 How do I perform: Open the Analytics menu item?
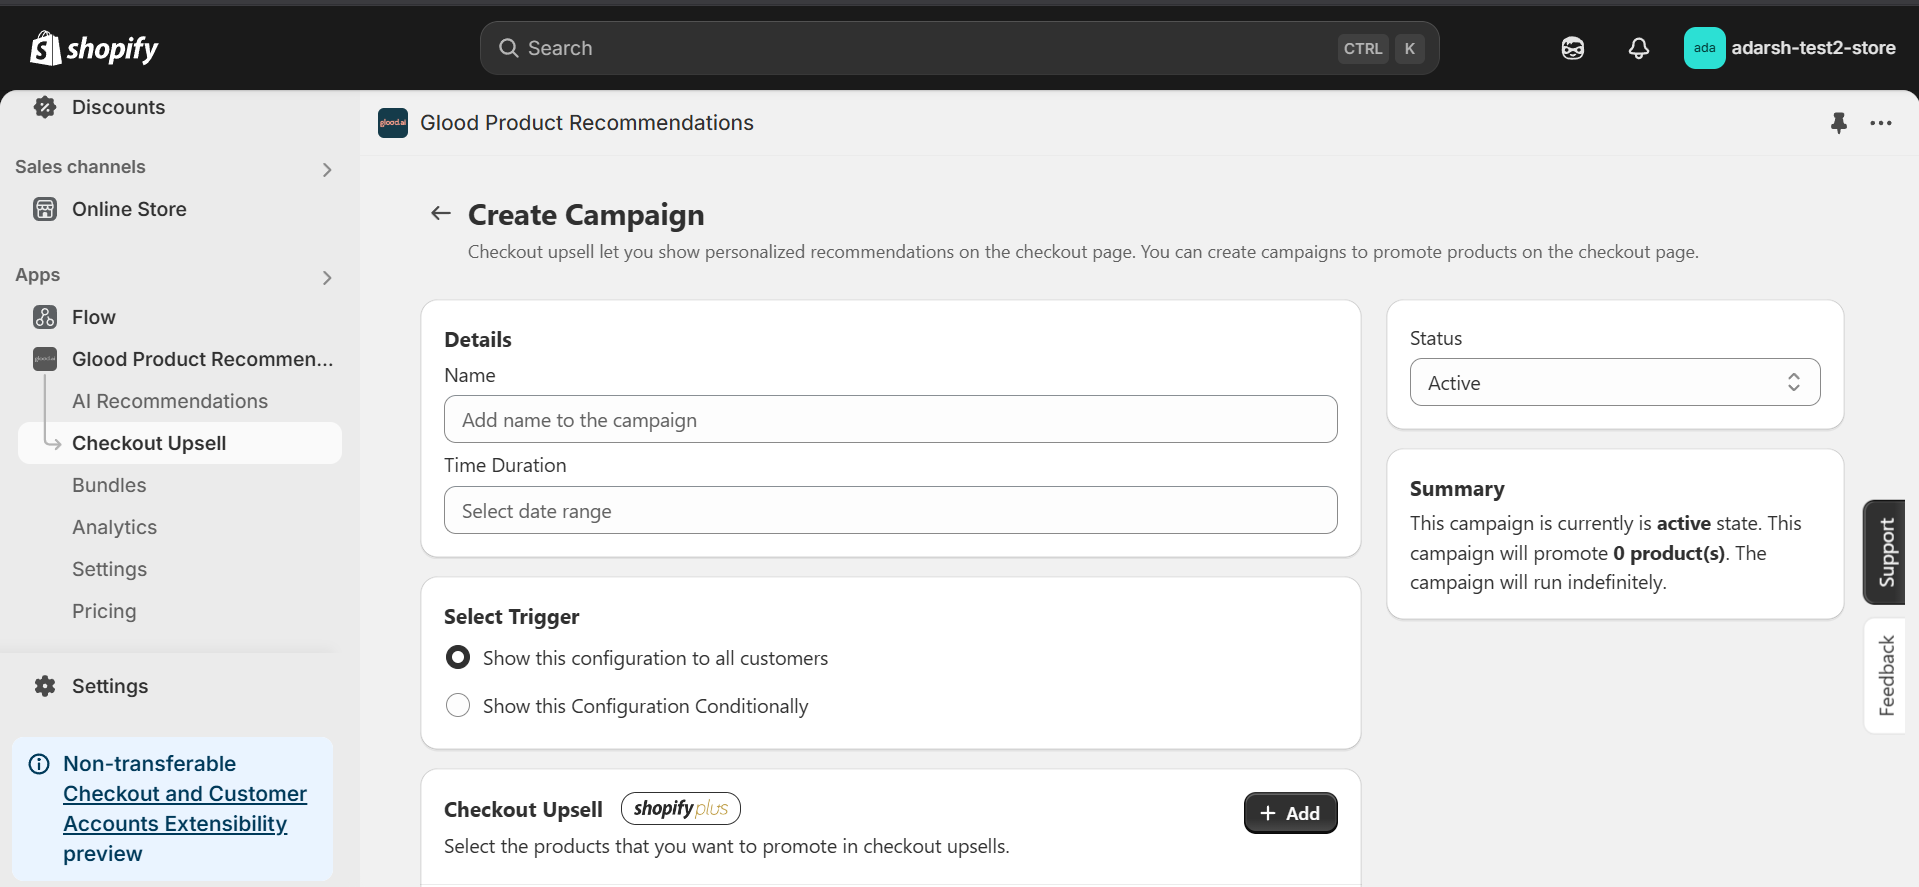pos(114,527)
